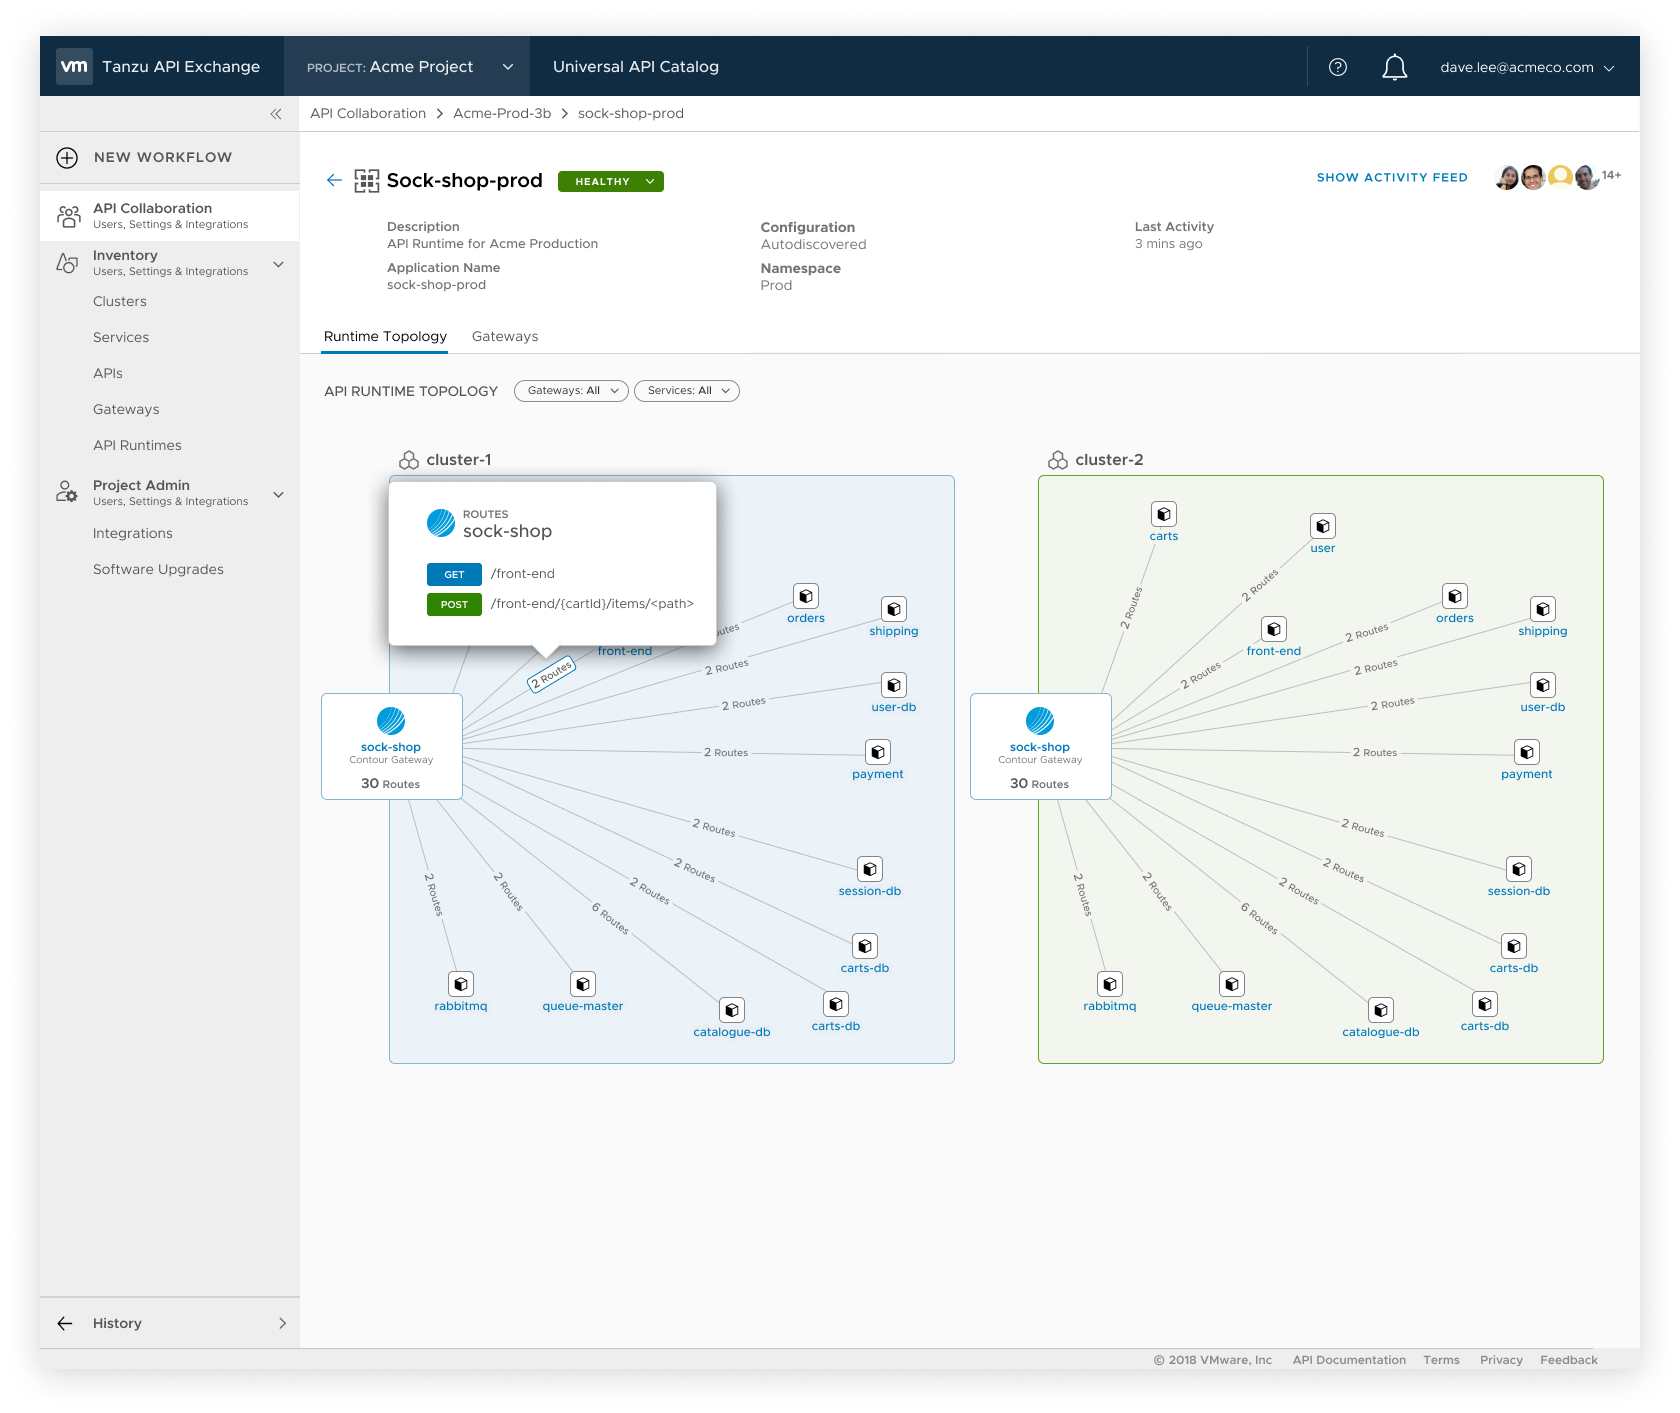The width and height of the screenshot is (1680, 1413).
Task: Click the 6 Routes label in cluster-2
Action: pos(1259,918)
